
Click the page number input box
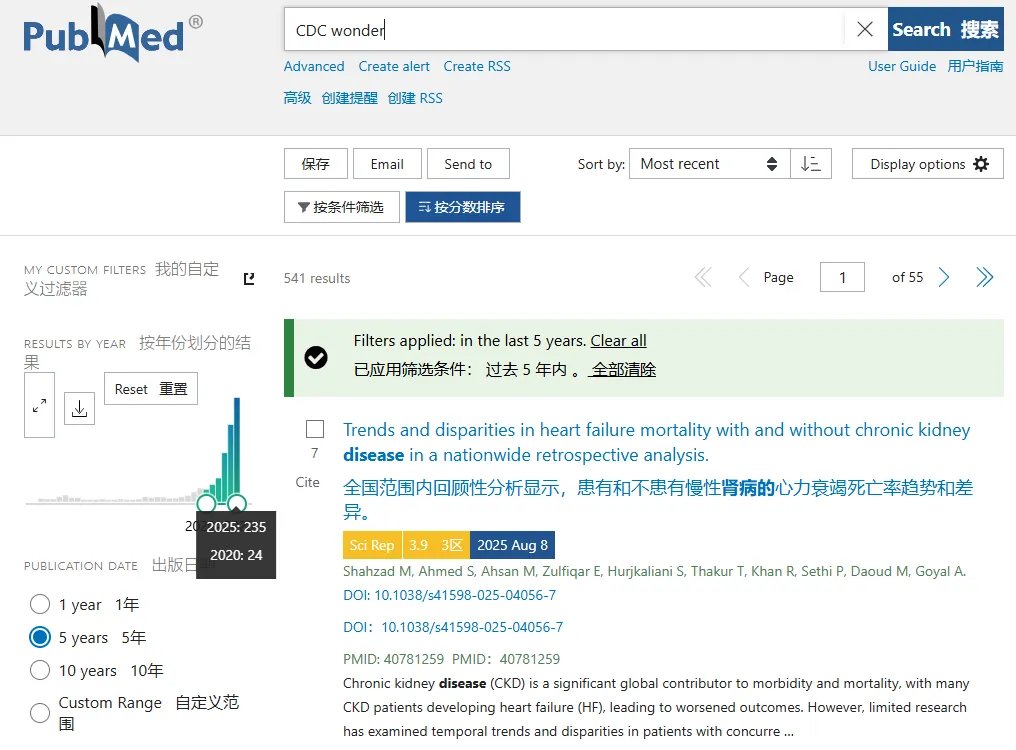(842, 277)
